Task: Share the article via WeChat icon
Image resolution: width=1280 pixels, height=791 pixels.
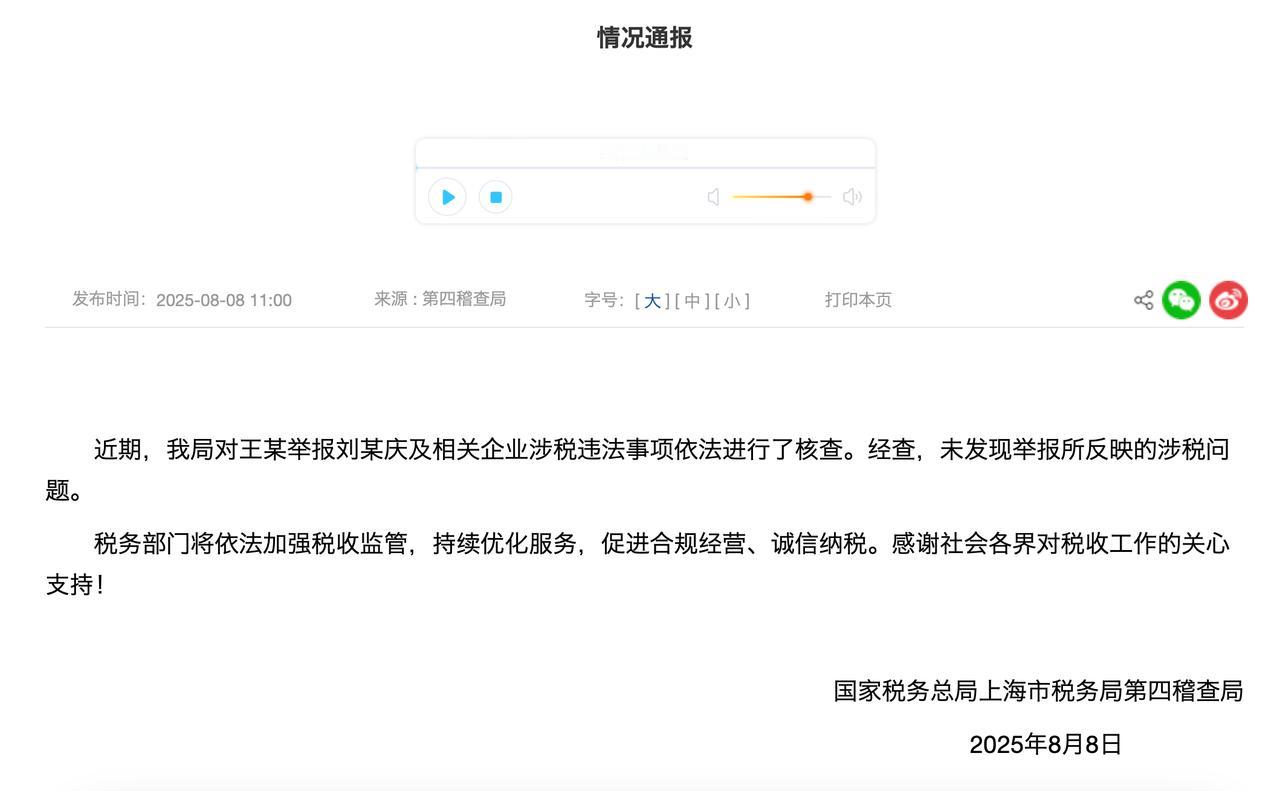Action: coord(1181,300)
